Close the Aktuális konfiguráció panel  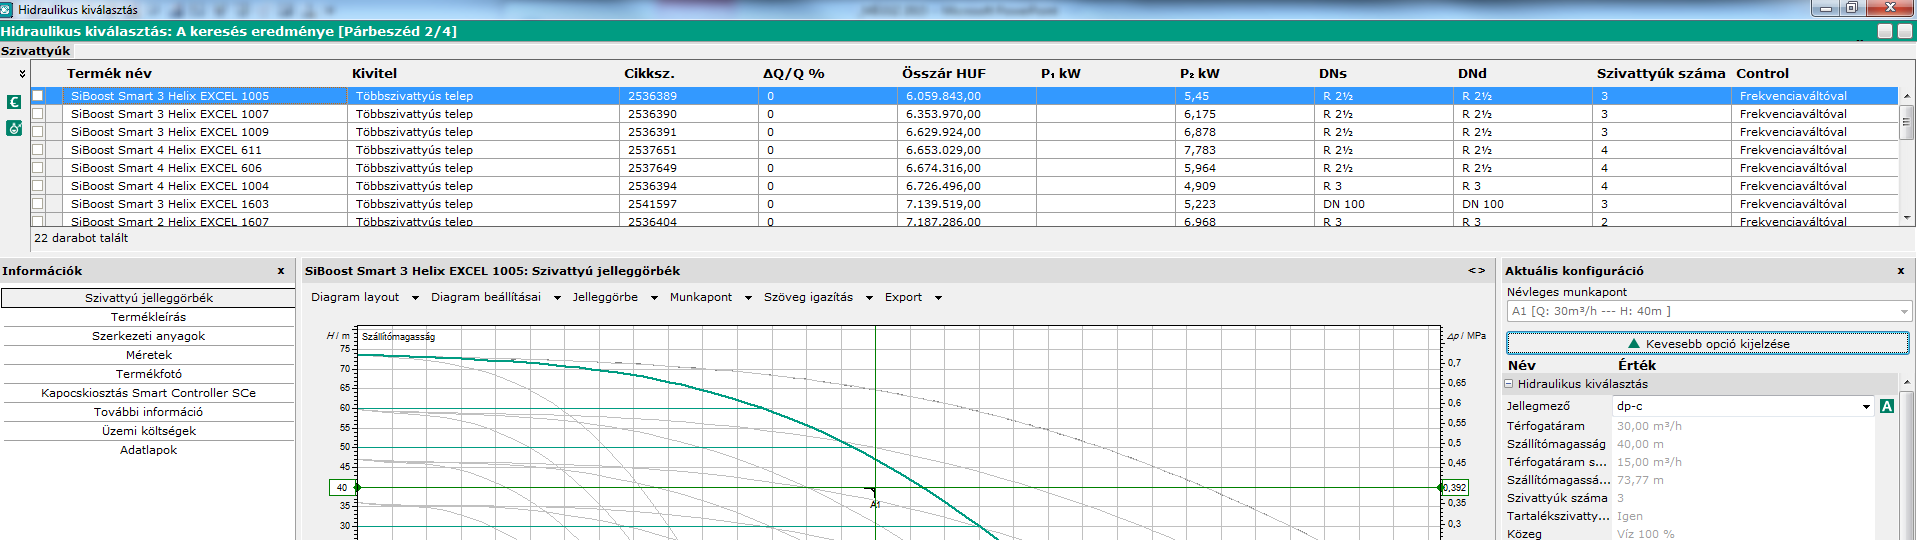point(1901,271)
